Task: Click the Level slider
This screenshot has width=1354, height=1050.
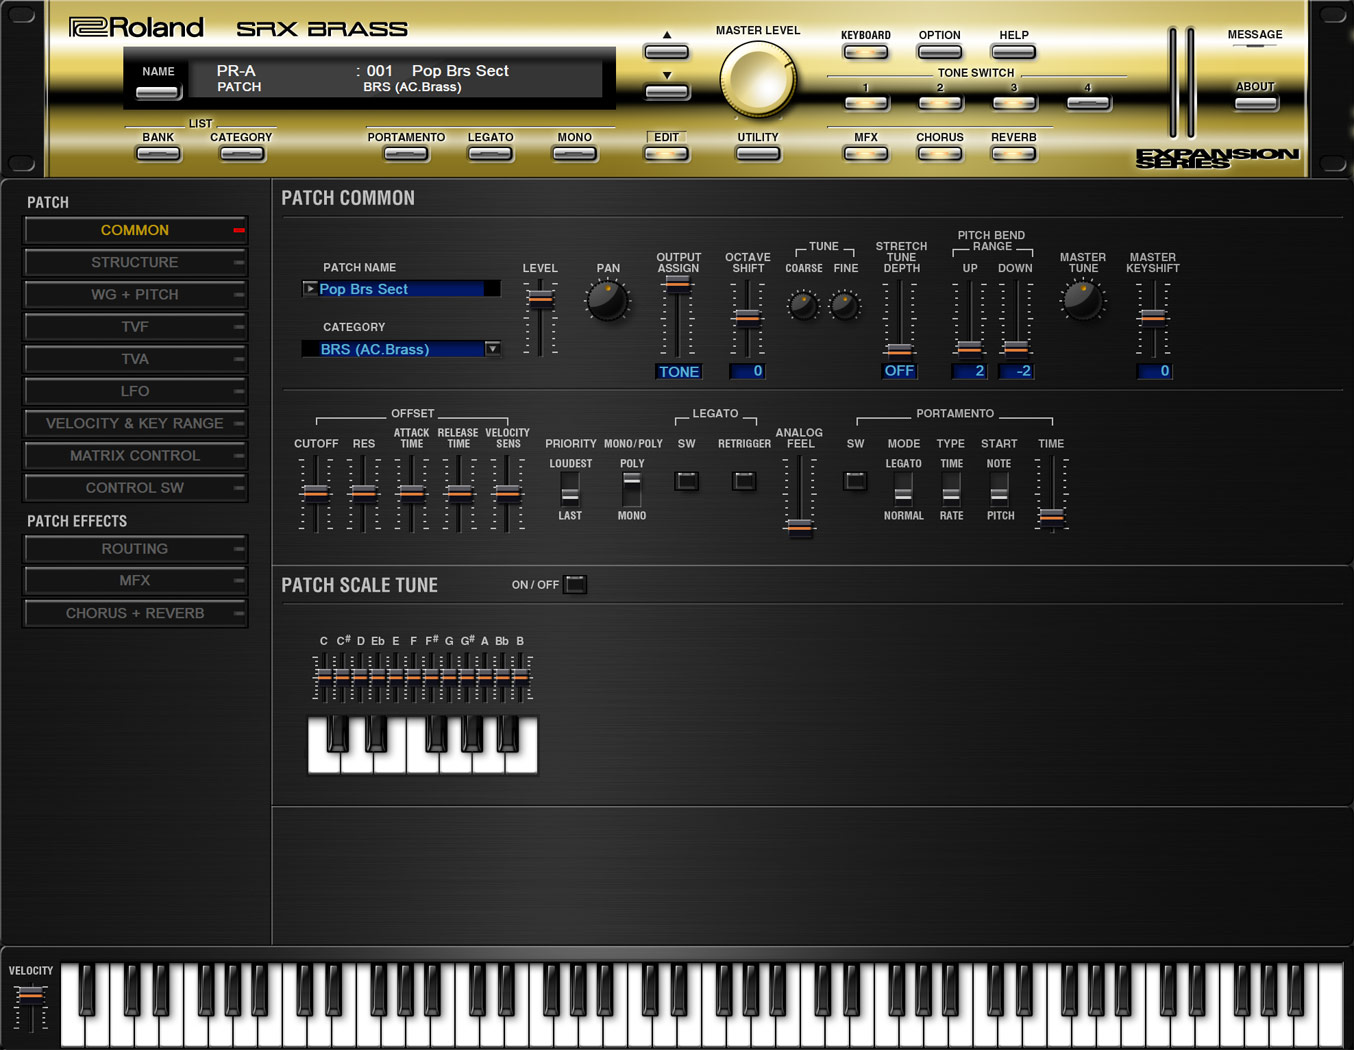Action: [x=540, y=299]
